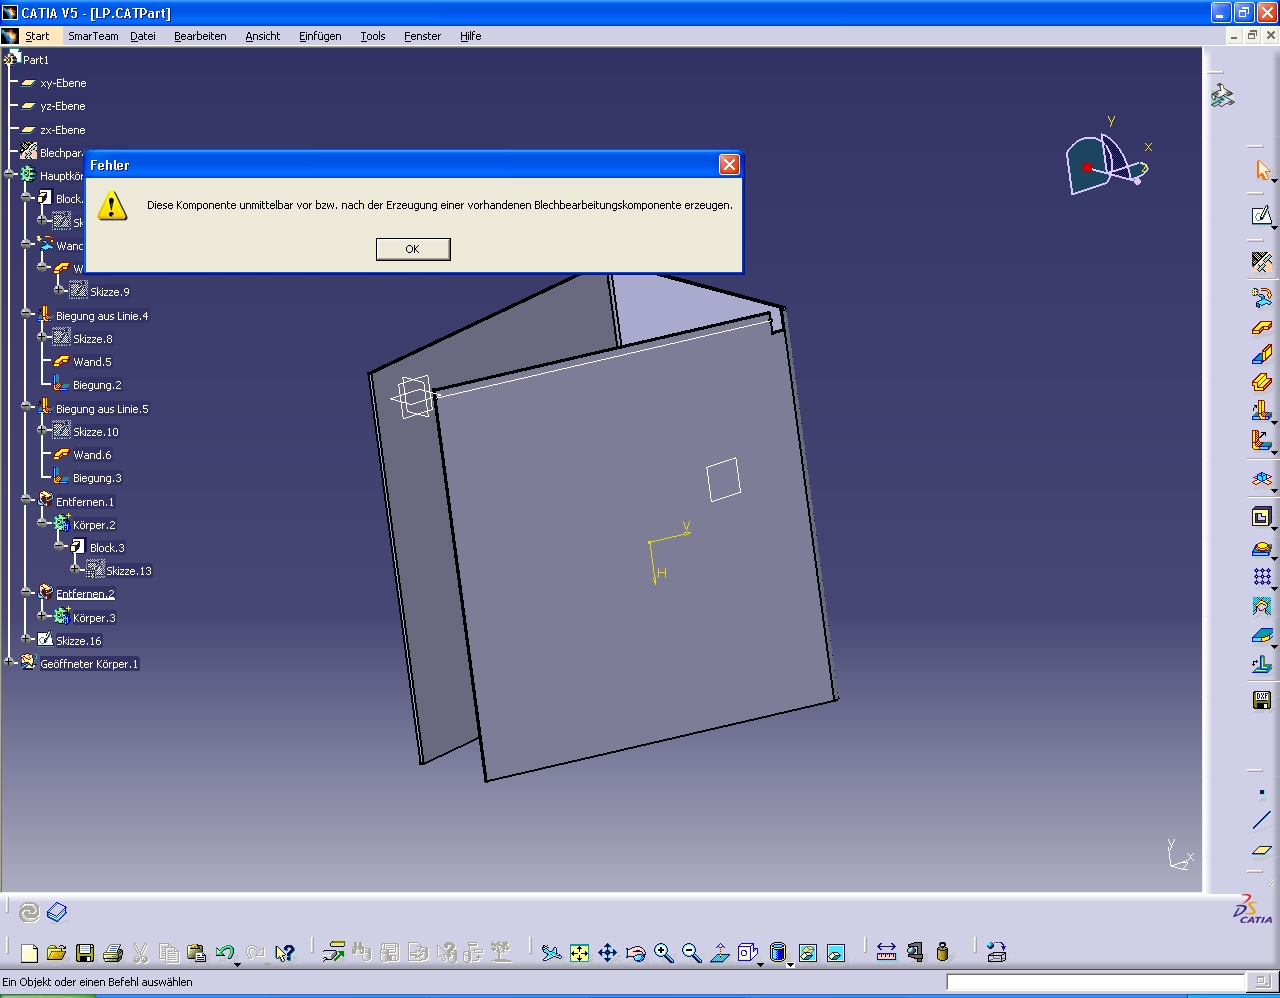This screenshot has width=1280, height=998.
Task: Select xy-Ebene in the tree
Action: click(63, 83)
